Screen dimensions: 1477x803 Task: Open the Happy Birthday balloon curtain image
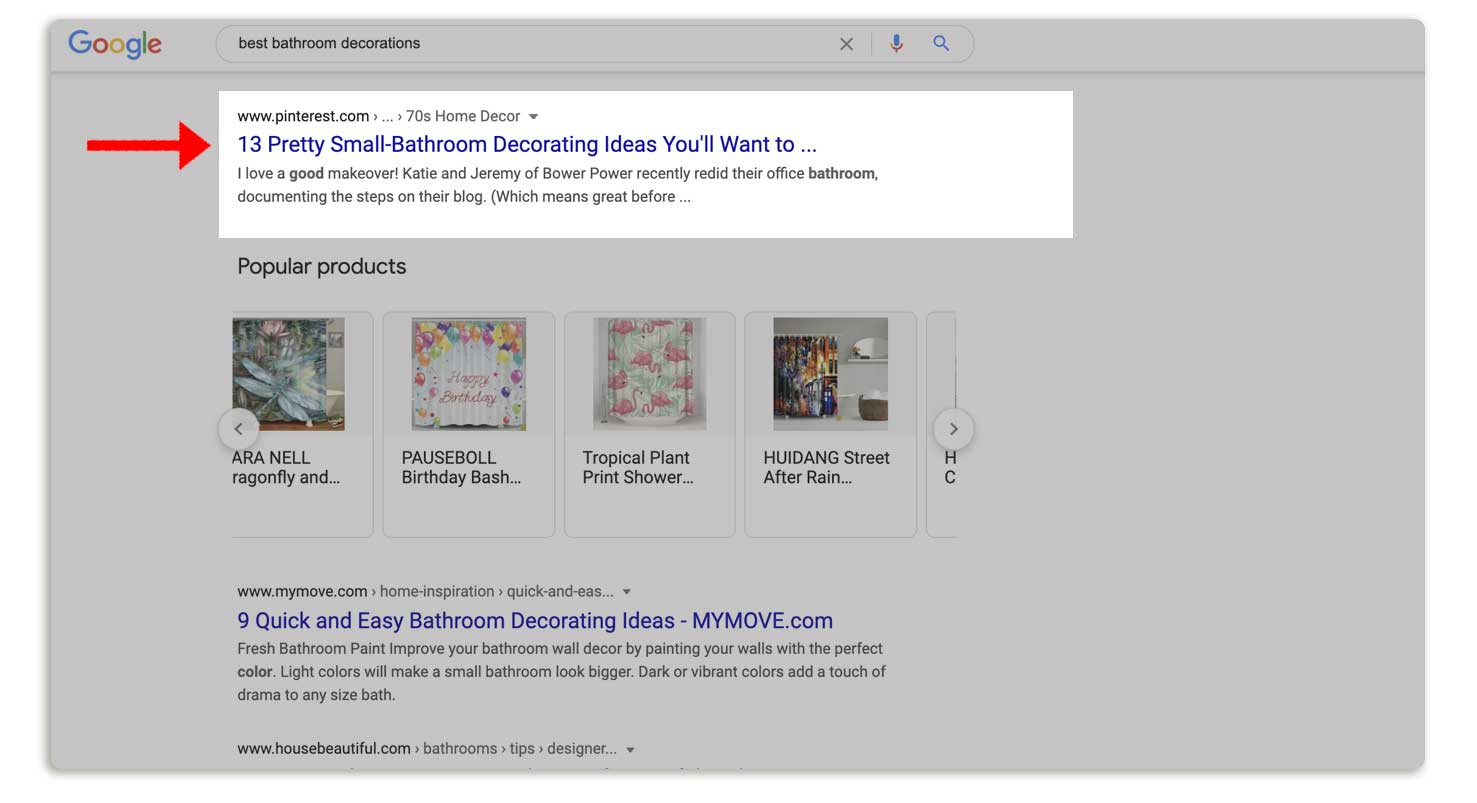[469, 374]
